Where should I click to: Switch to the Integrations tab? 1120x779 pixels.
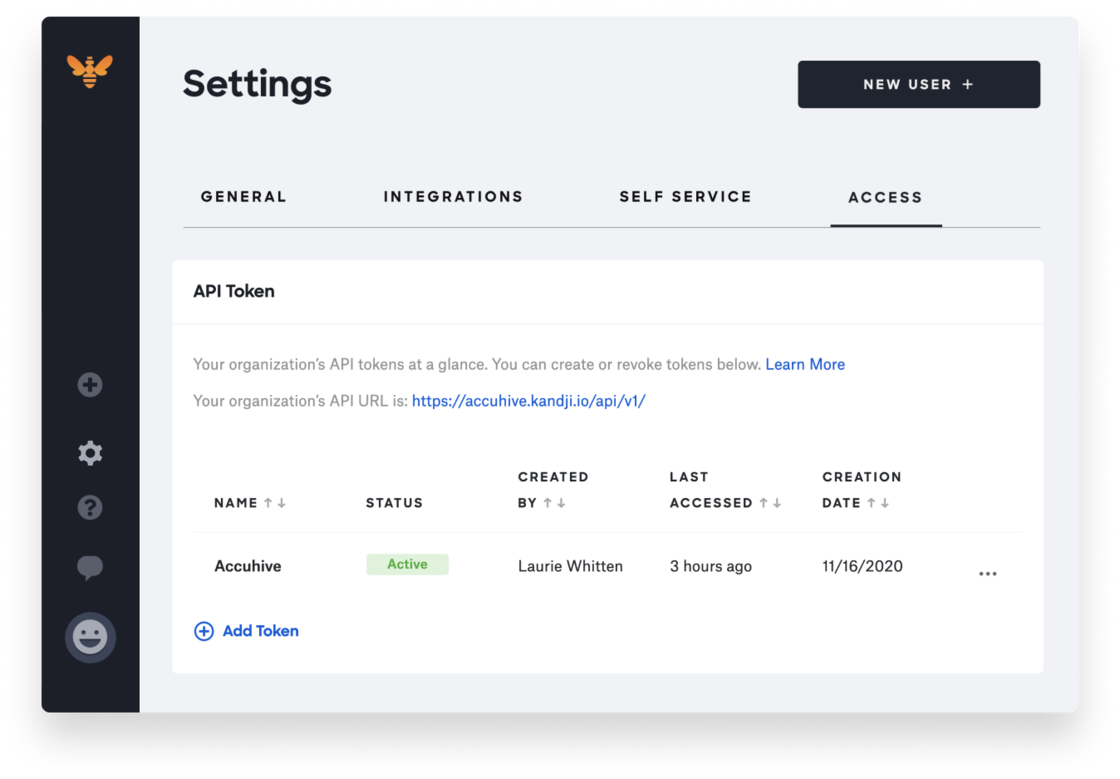(453, 197)
